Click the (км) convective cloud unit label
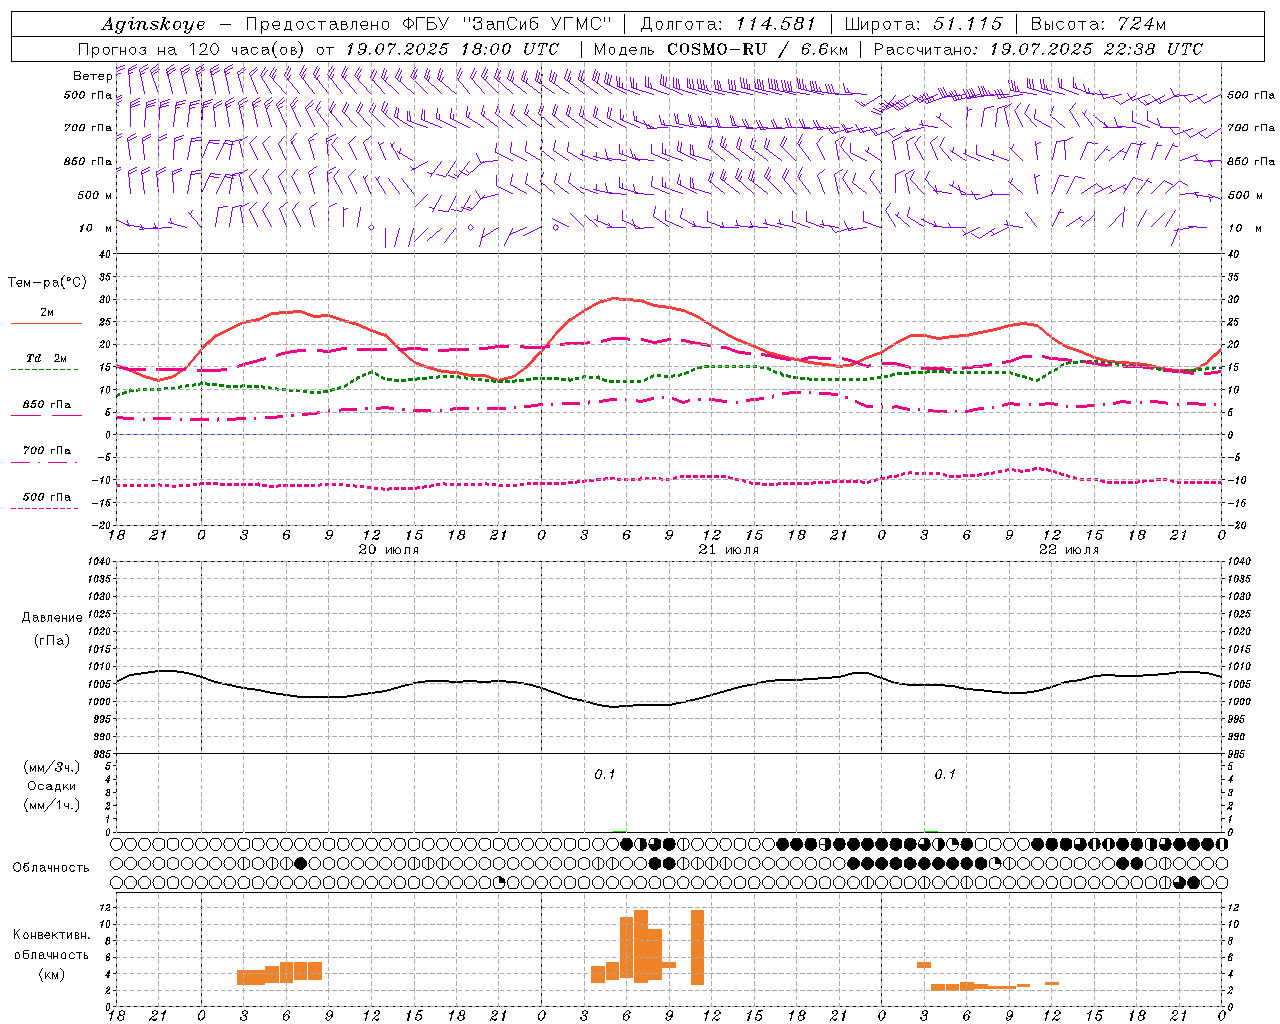1280x1024 pixels. tap(52, 974)
